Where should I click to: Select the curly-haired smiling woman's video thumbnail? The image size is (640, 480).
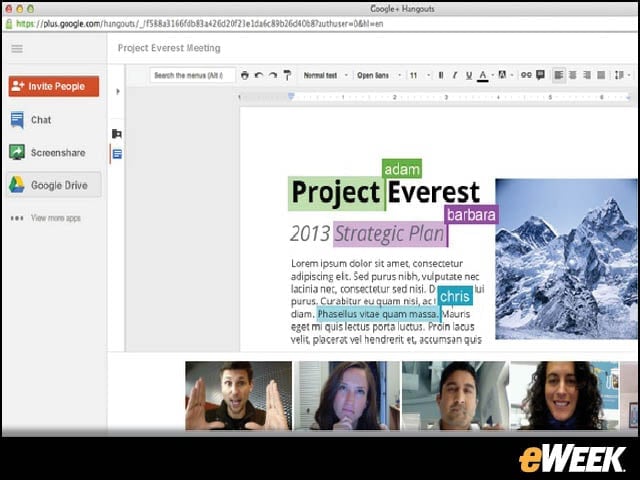[x=564, y=396]
